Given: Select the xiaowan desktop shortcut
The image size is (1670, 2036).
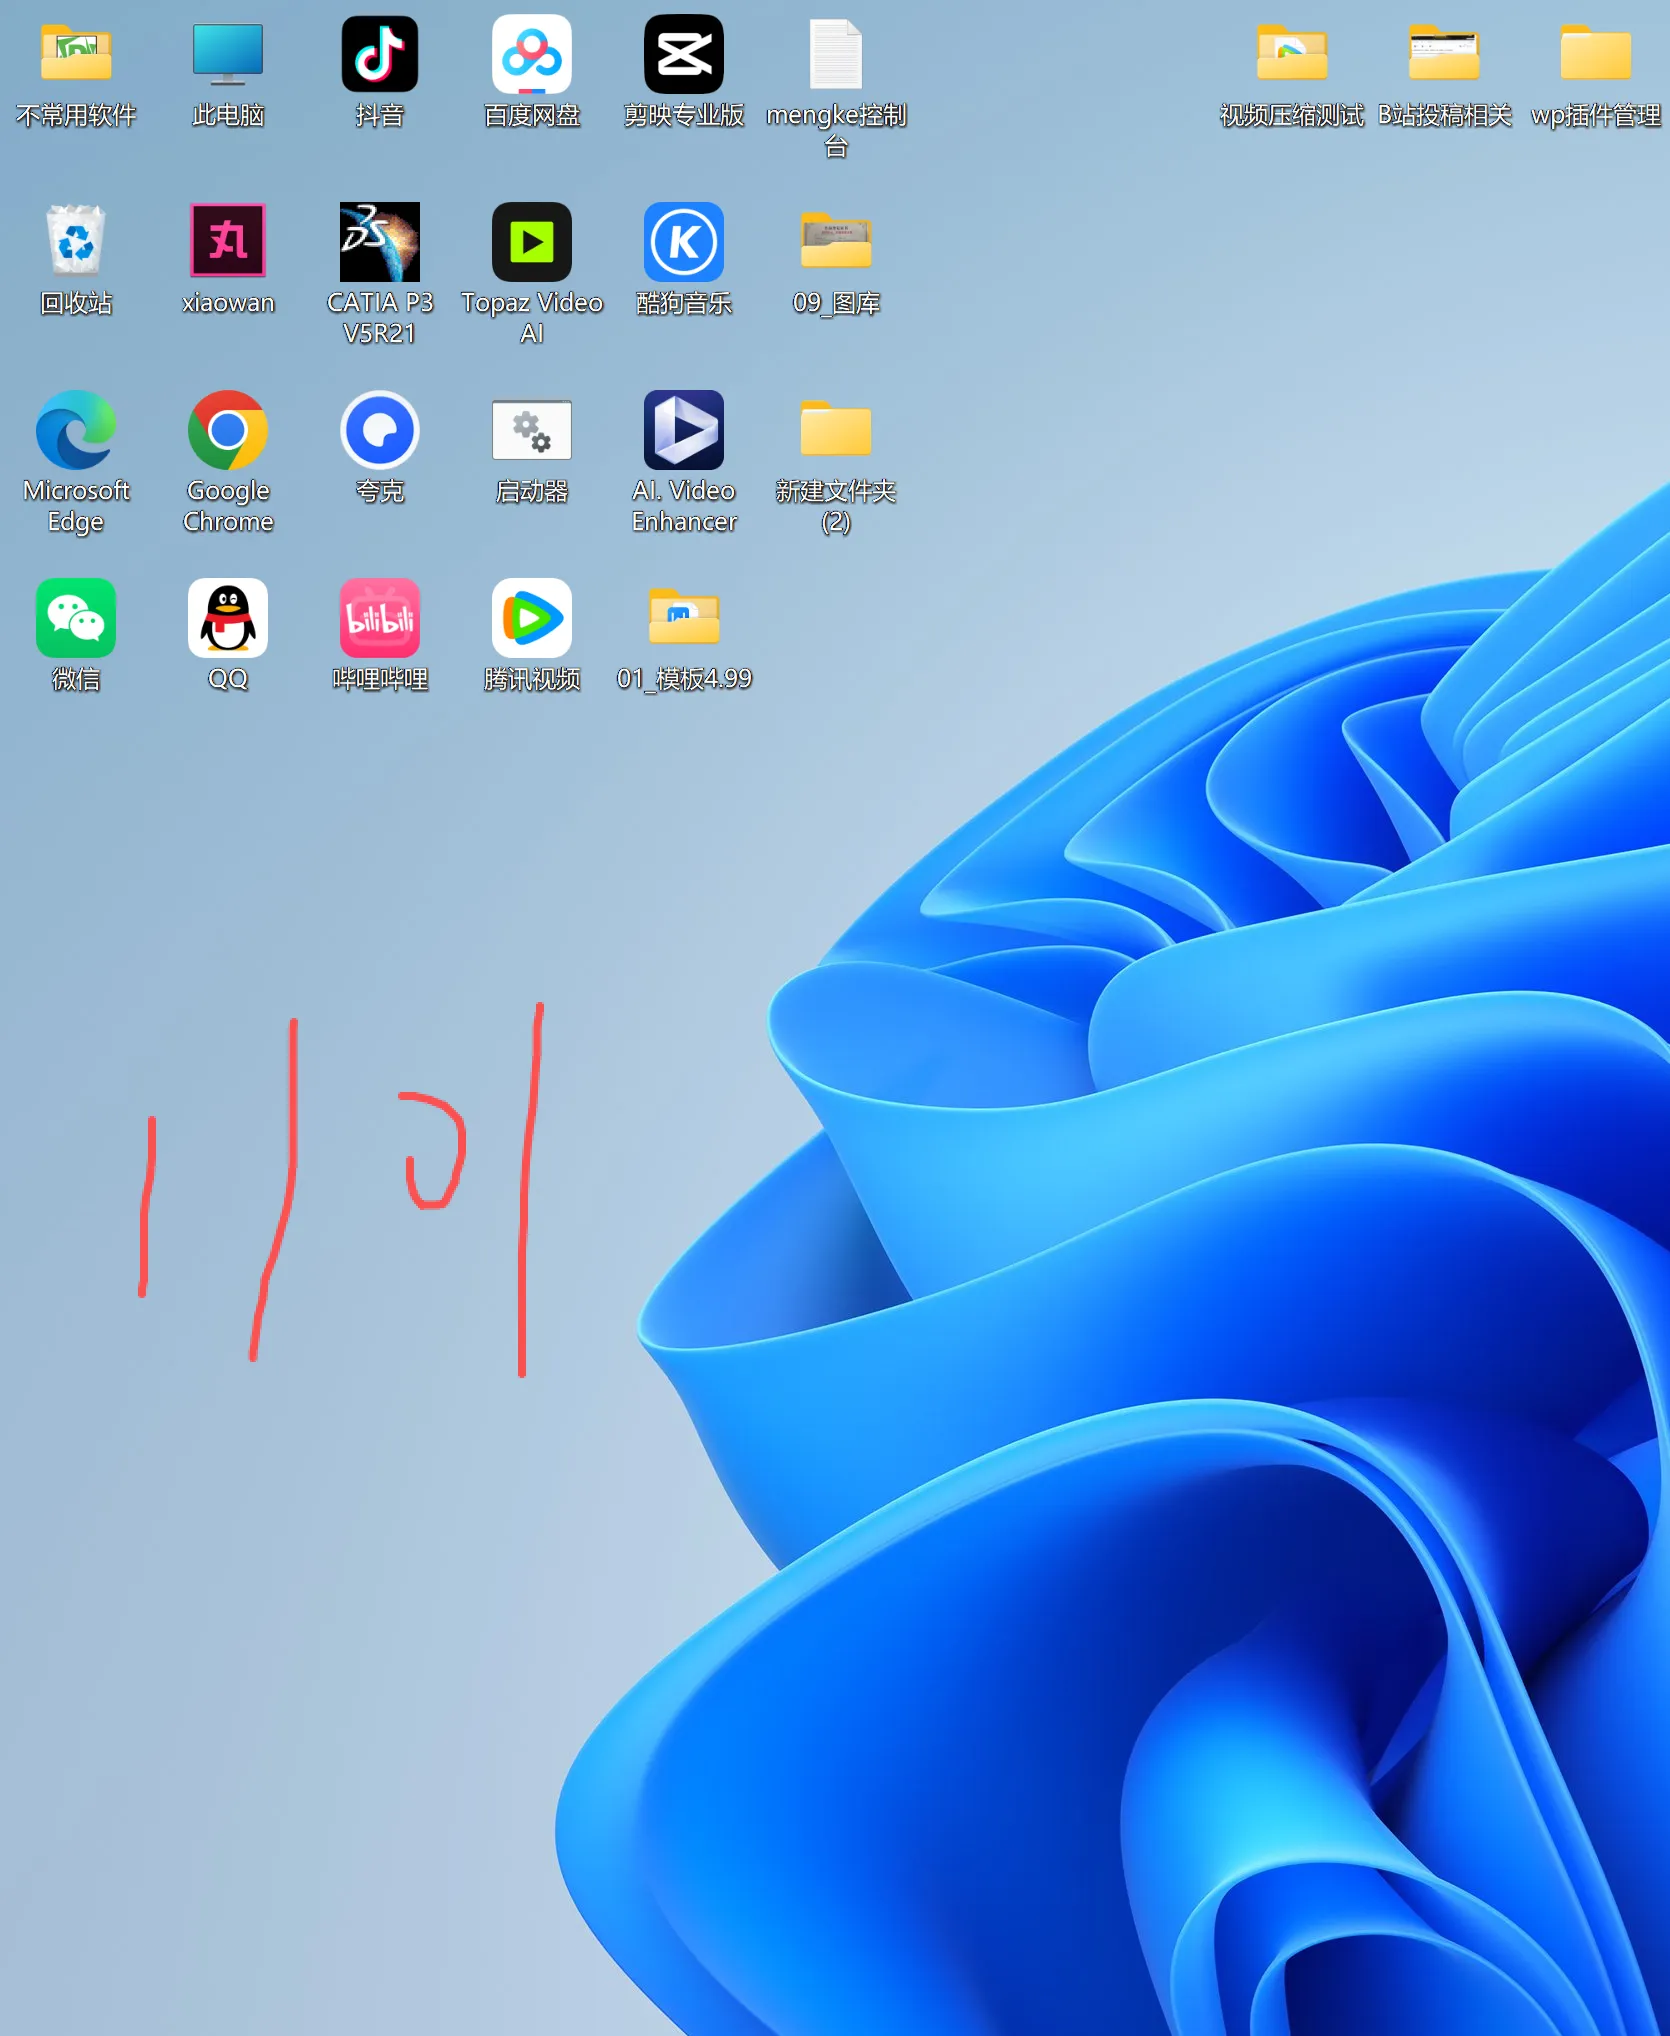Looking at the screenshot, I should 228,241.
